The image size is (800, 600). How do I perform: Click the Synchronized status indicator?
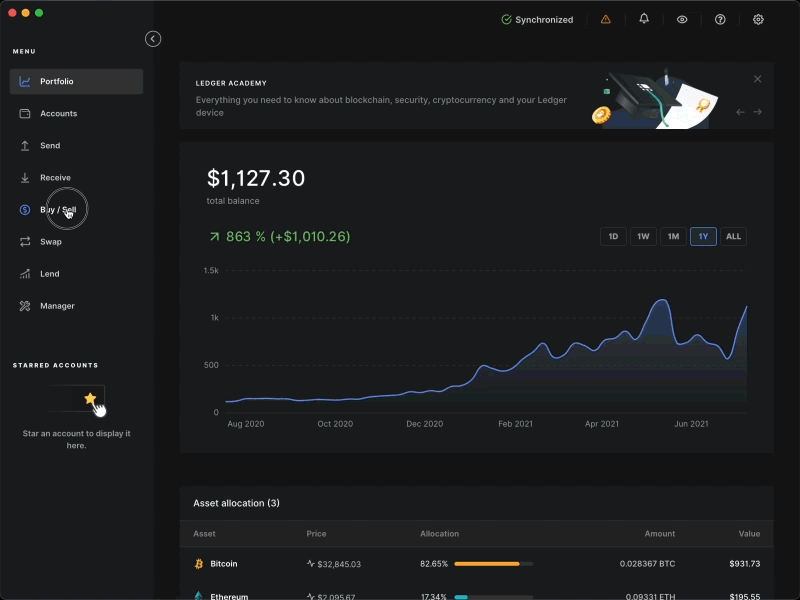point(537,19)
